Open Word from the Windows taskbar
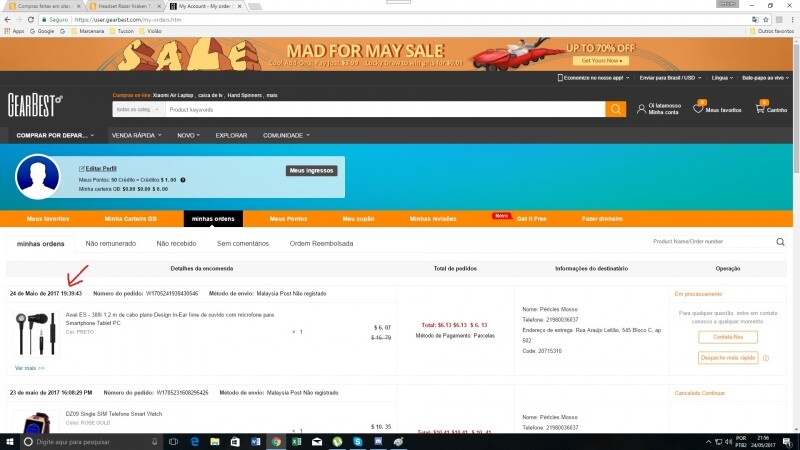 pyautogui.click(x=255, y=441)
